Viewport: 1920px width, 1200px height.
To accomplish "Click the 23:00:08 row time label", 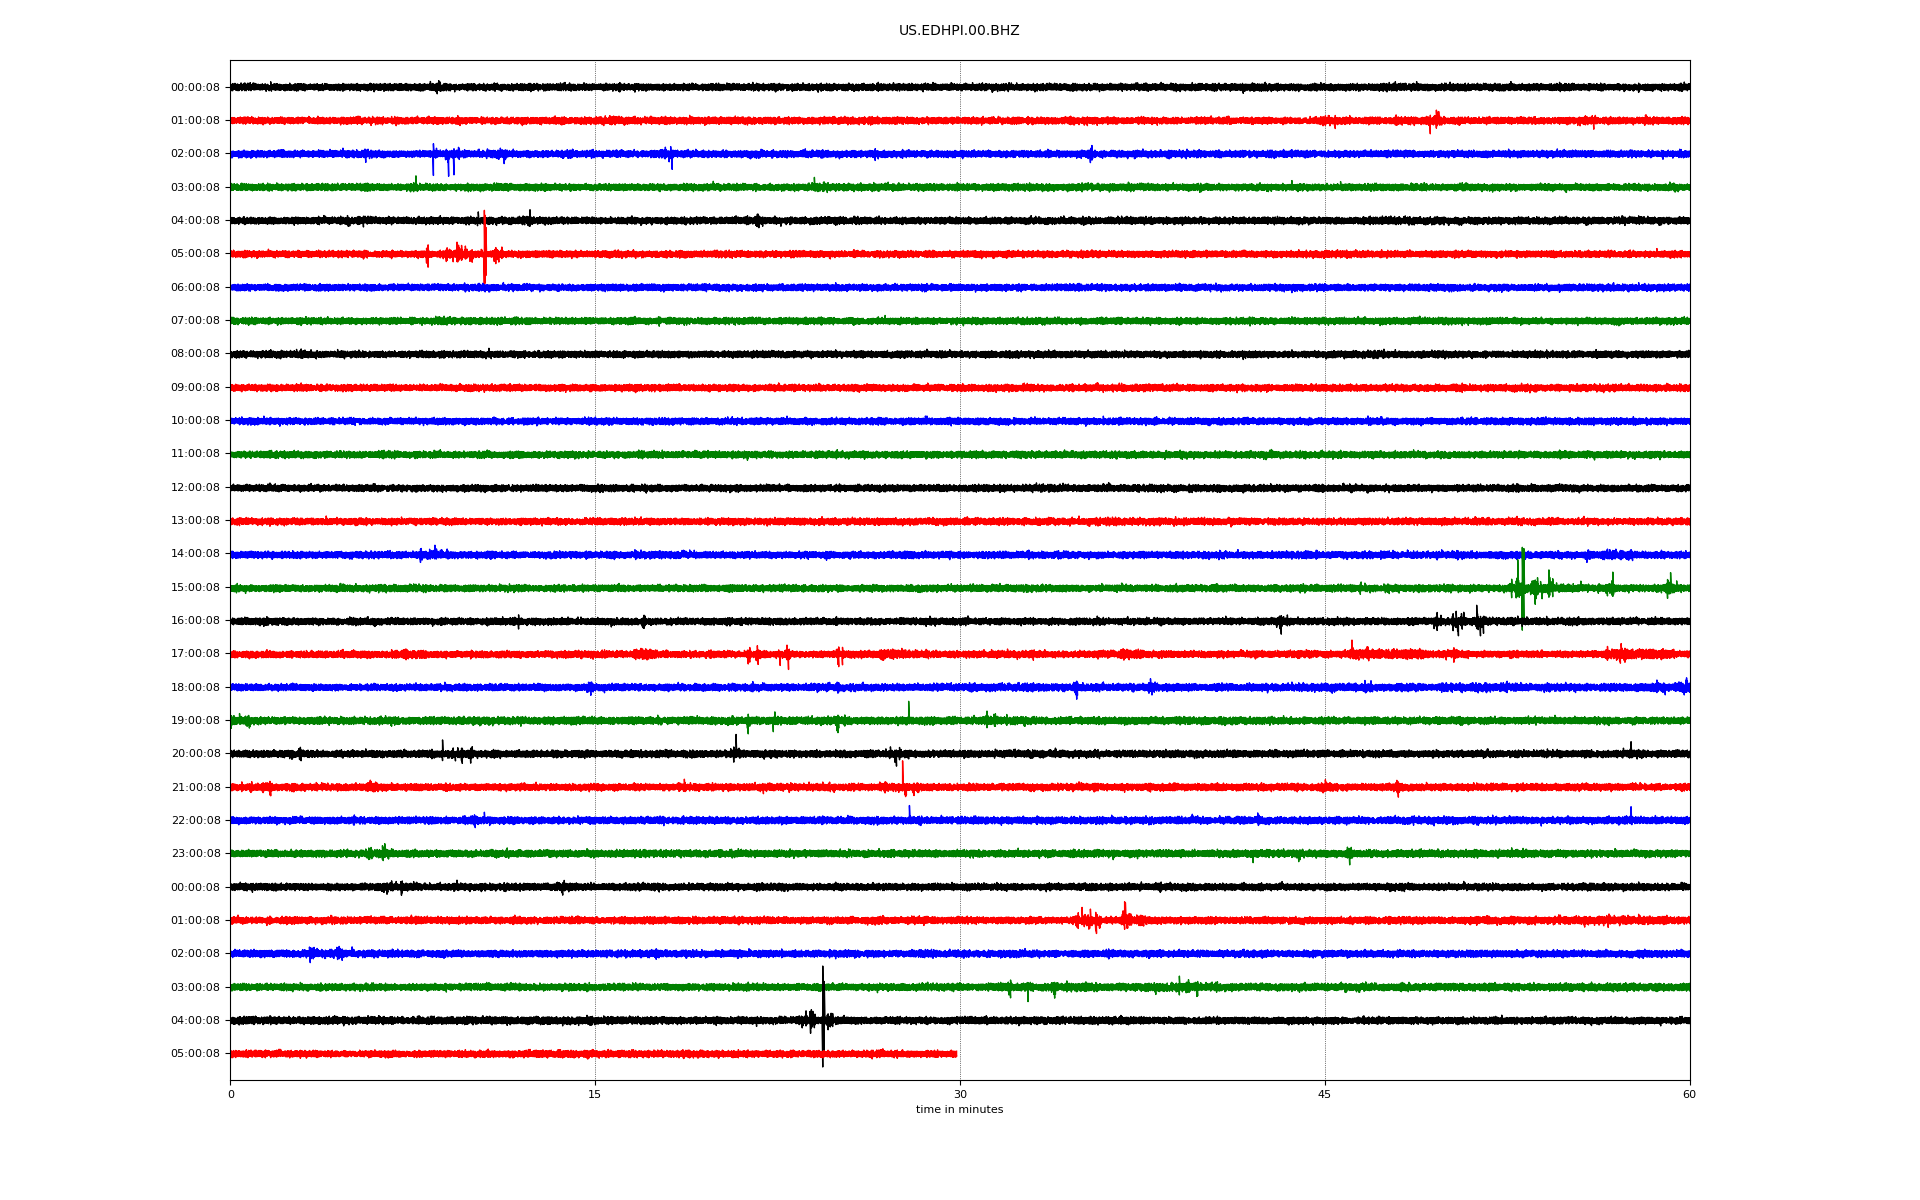I will tap(195, 854).
